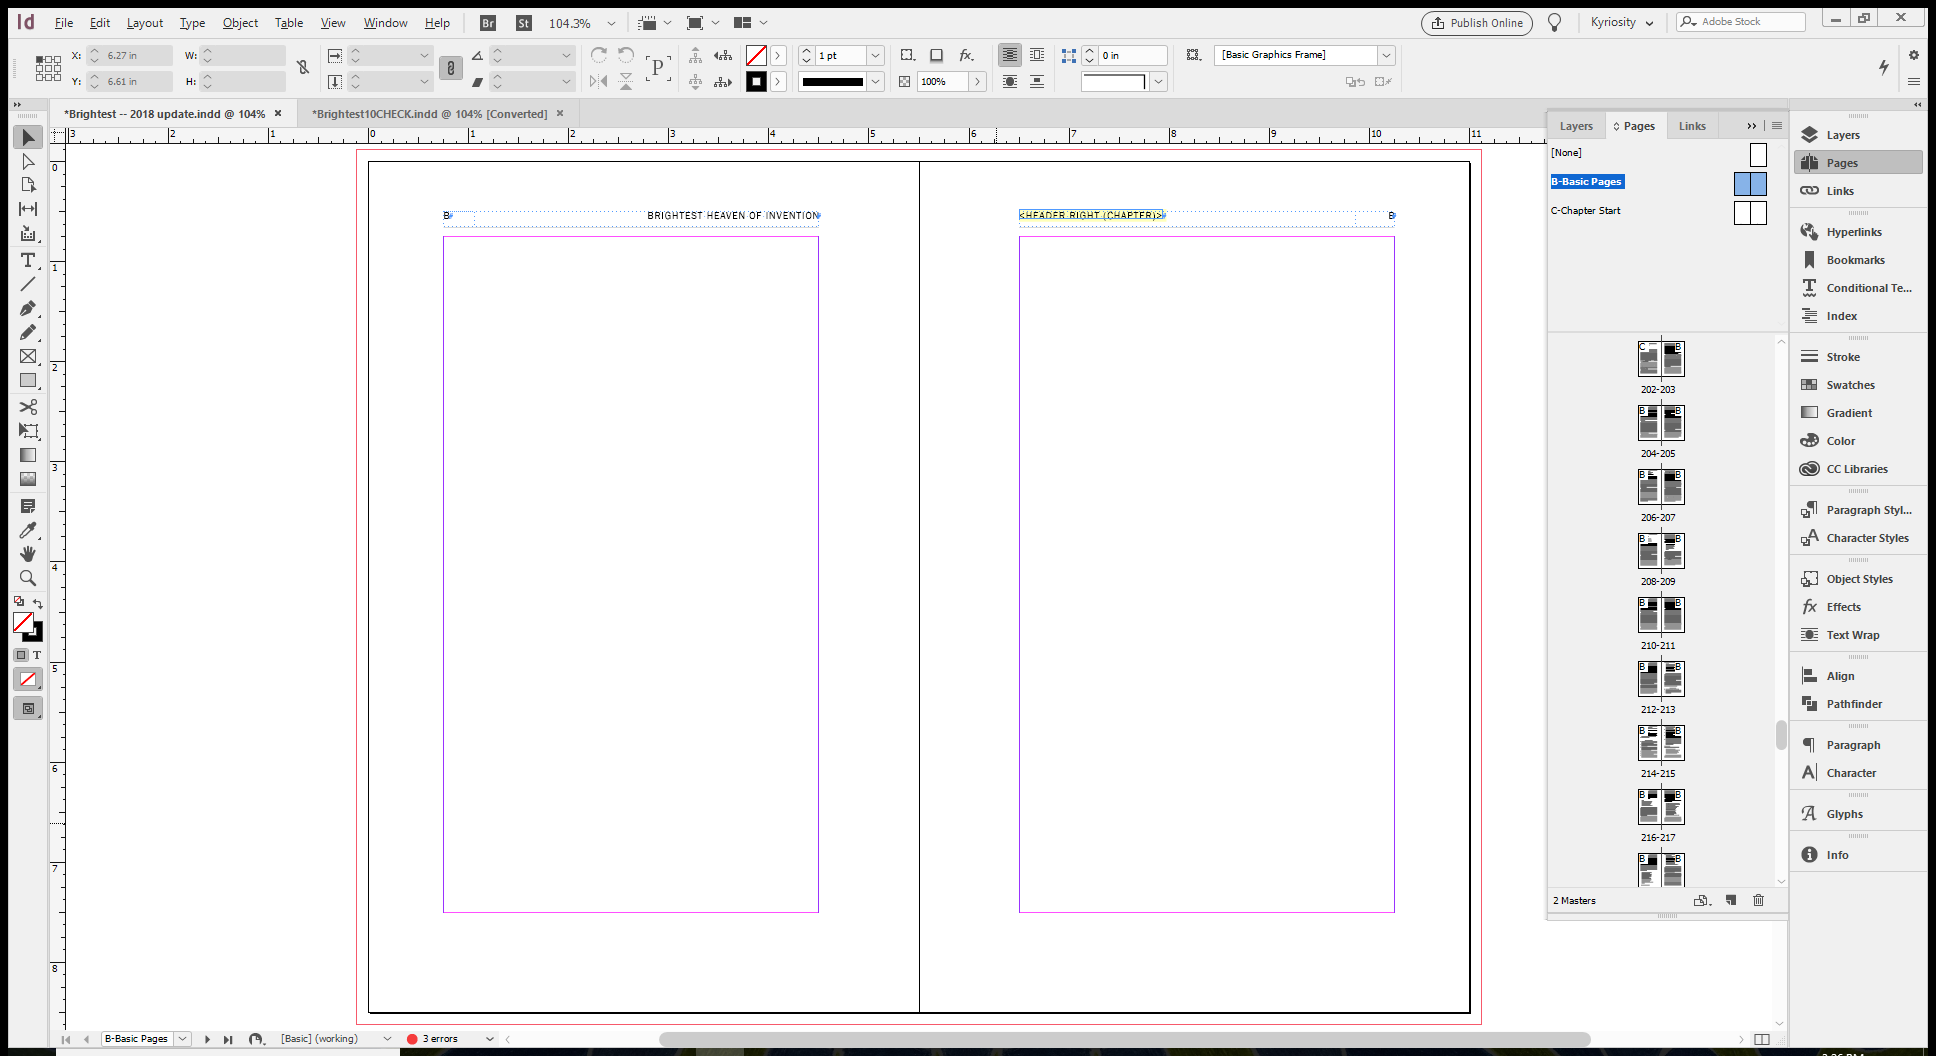The height and width of the screenshot is (1056, 1936).
Task: Enable no text wrap option
Action: coord(1010,55)
